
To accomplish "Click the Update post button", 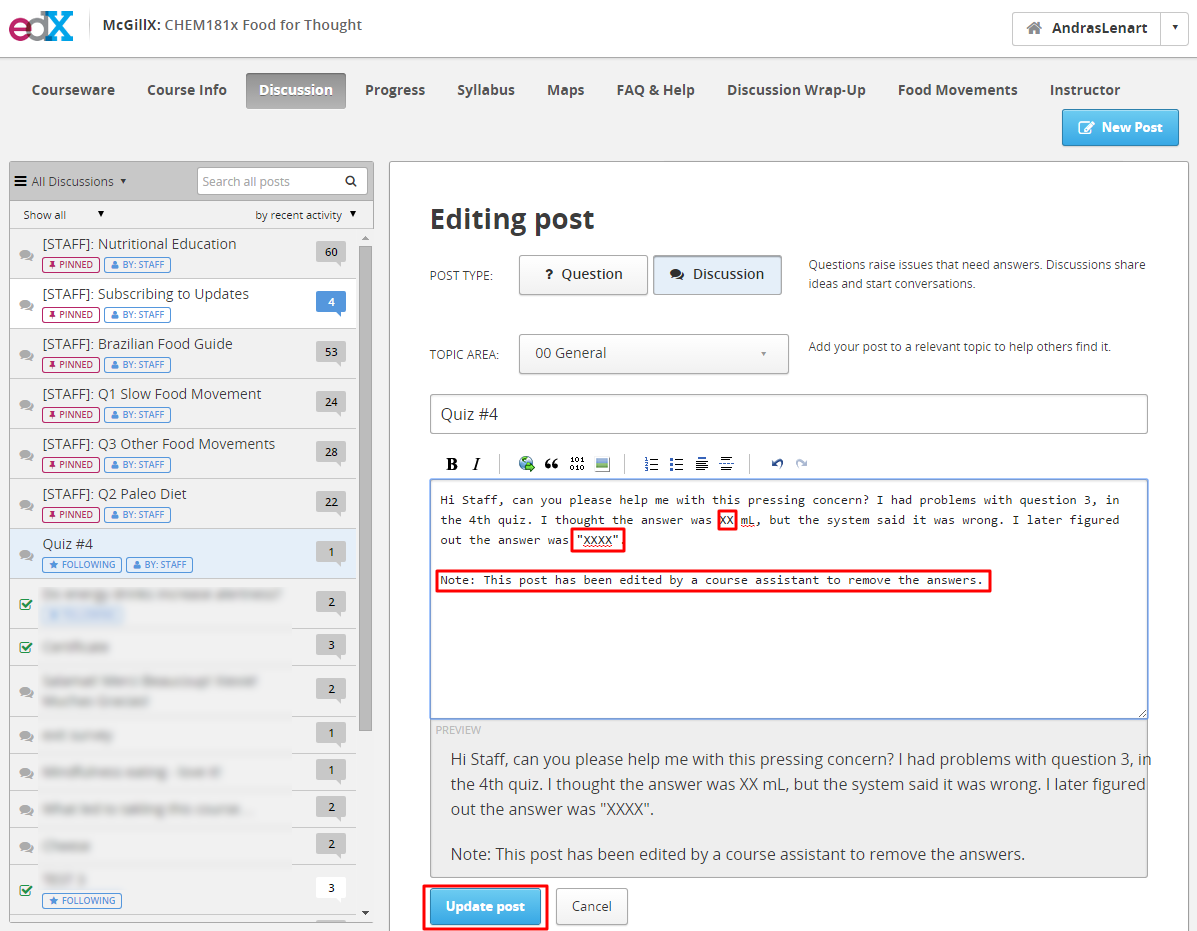I will pos(486,907).
